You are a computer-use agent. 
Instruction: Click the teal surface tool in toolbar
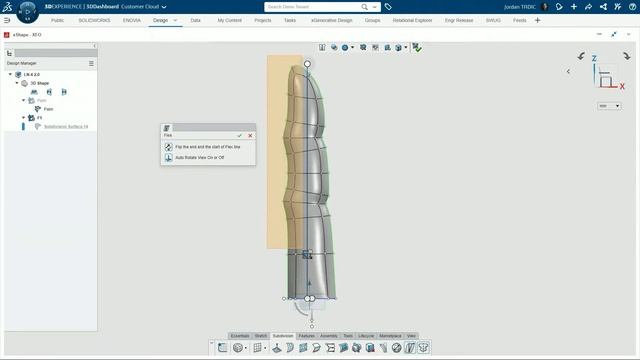click(x=343, y=348)
